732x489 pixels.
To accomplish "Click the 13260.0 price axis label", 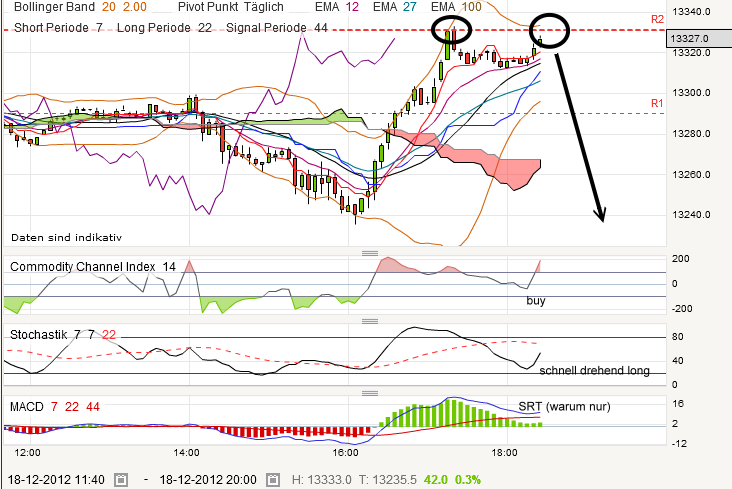I will (691, 175).
